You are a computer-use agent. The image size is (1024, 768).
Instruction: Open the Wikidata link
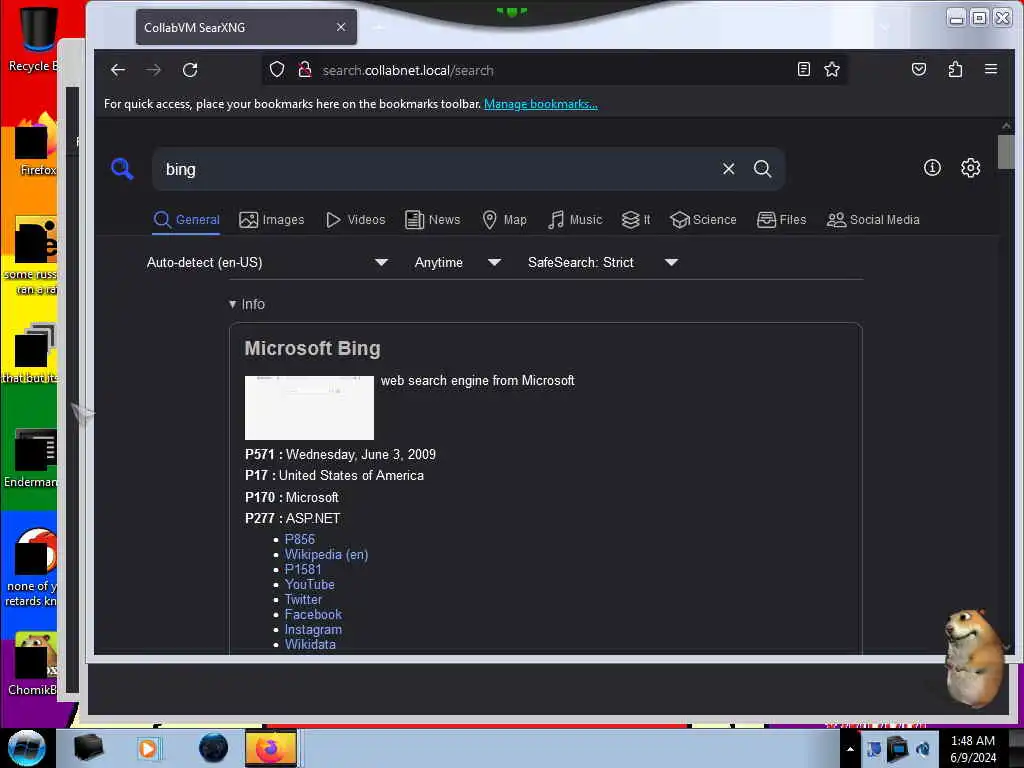coord(310,645)
